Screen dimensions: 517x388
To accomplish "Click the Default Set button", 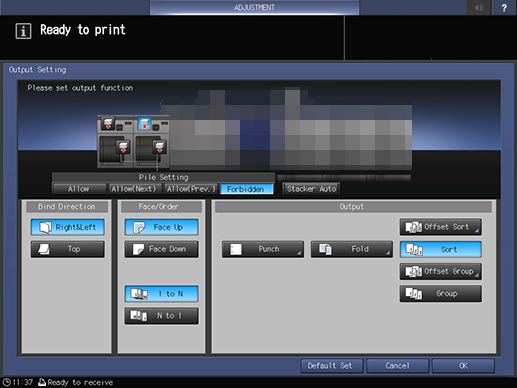I will pyautogui.click(x=332, y=366).
